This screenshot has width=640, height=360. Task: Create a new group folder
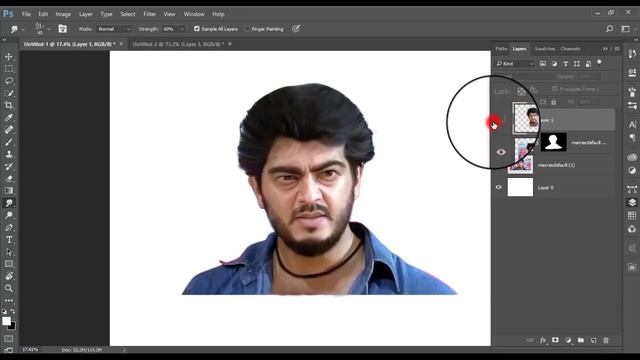[x=581, y=340]
